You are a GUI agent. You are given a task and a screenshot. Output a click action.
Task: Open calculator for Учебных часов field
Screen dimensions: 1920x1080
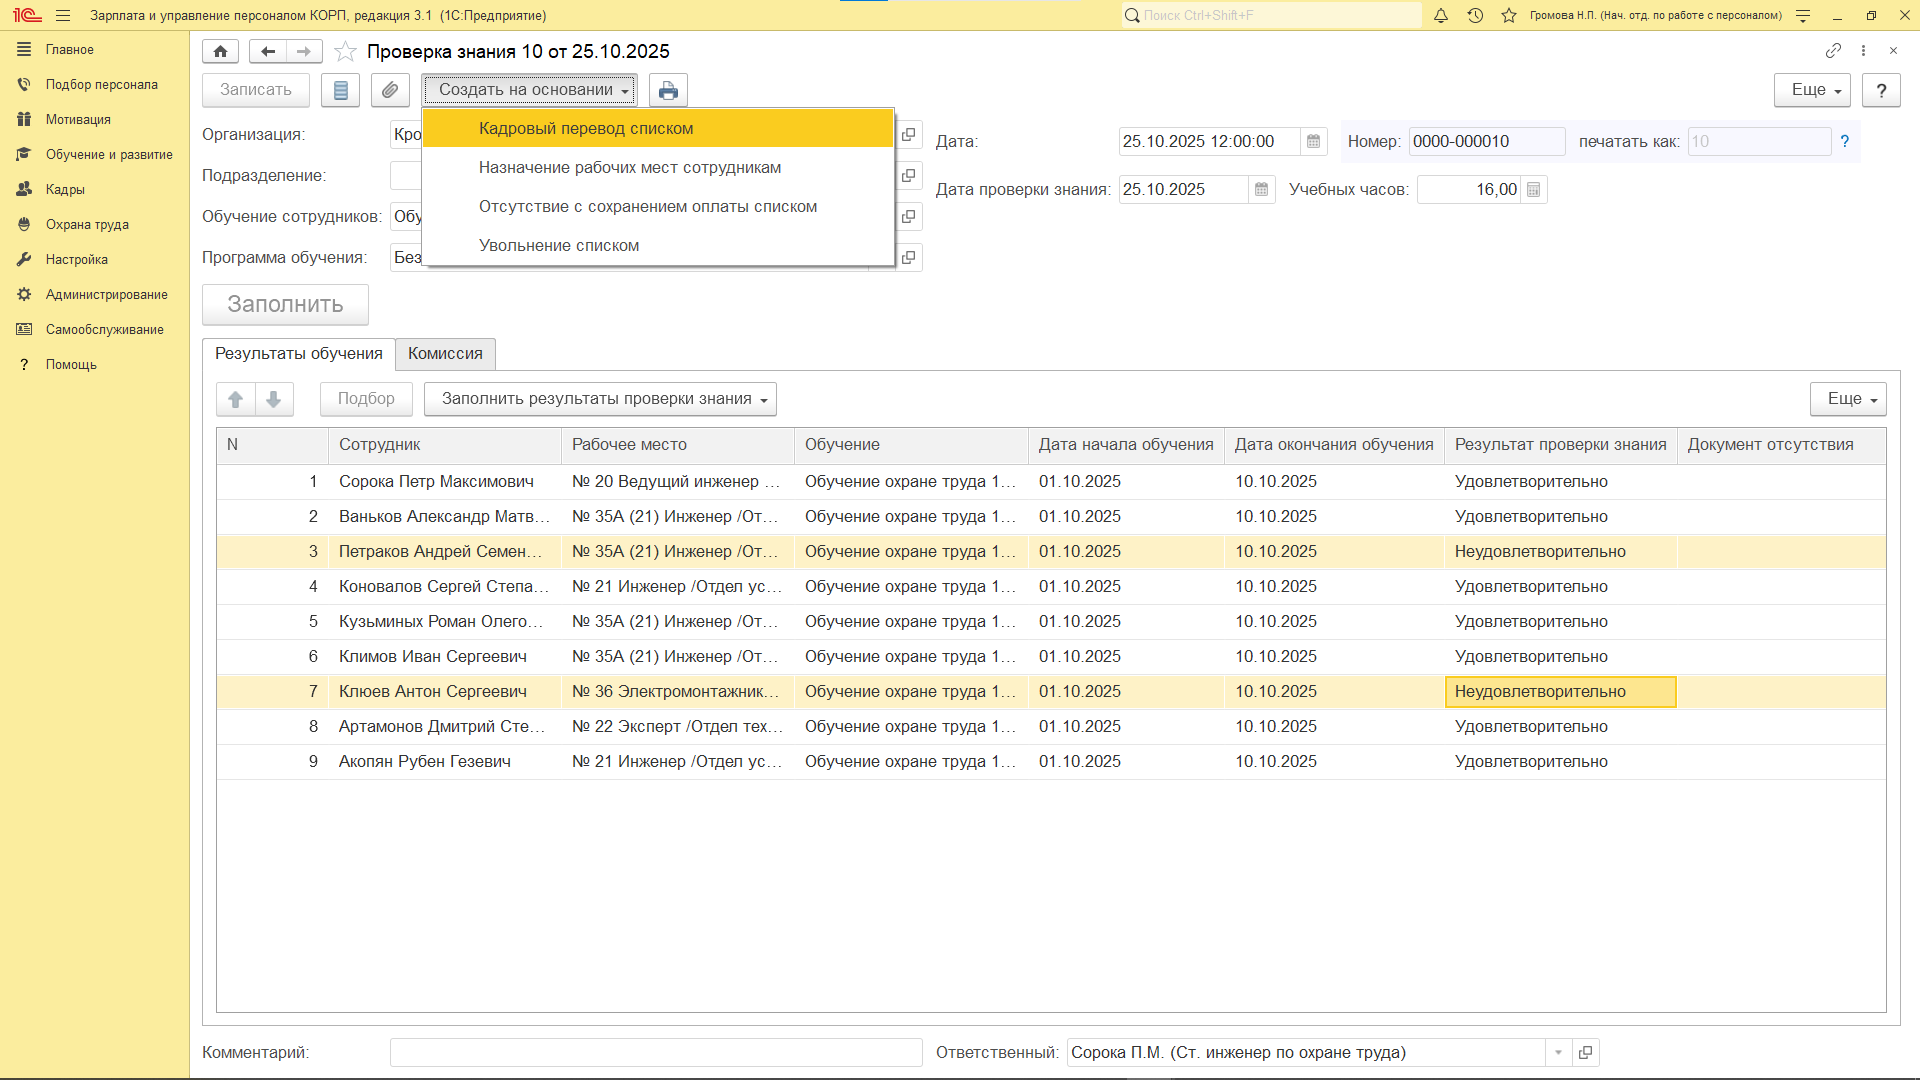point(1534,190)
